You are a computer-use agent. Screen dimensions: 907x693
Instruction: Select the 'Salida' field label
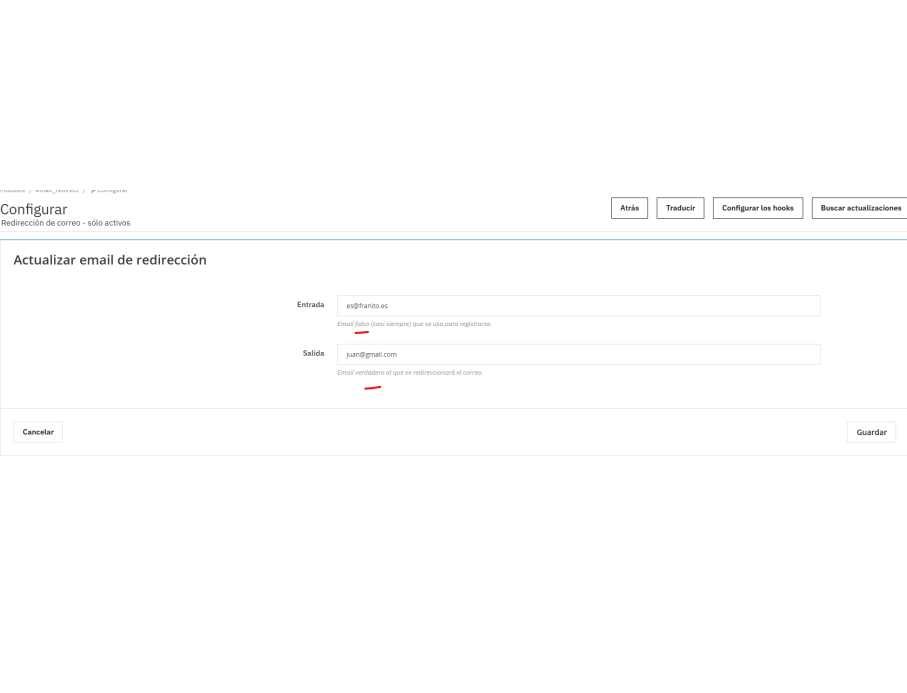click(314, 353)
